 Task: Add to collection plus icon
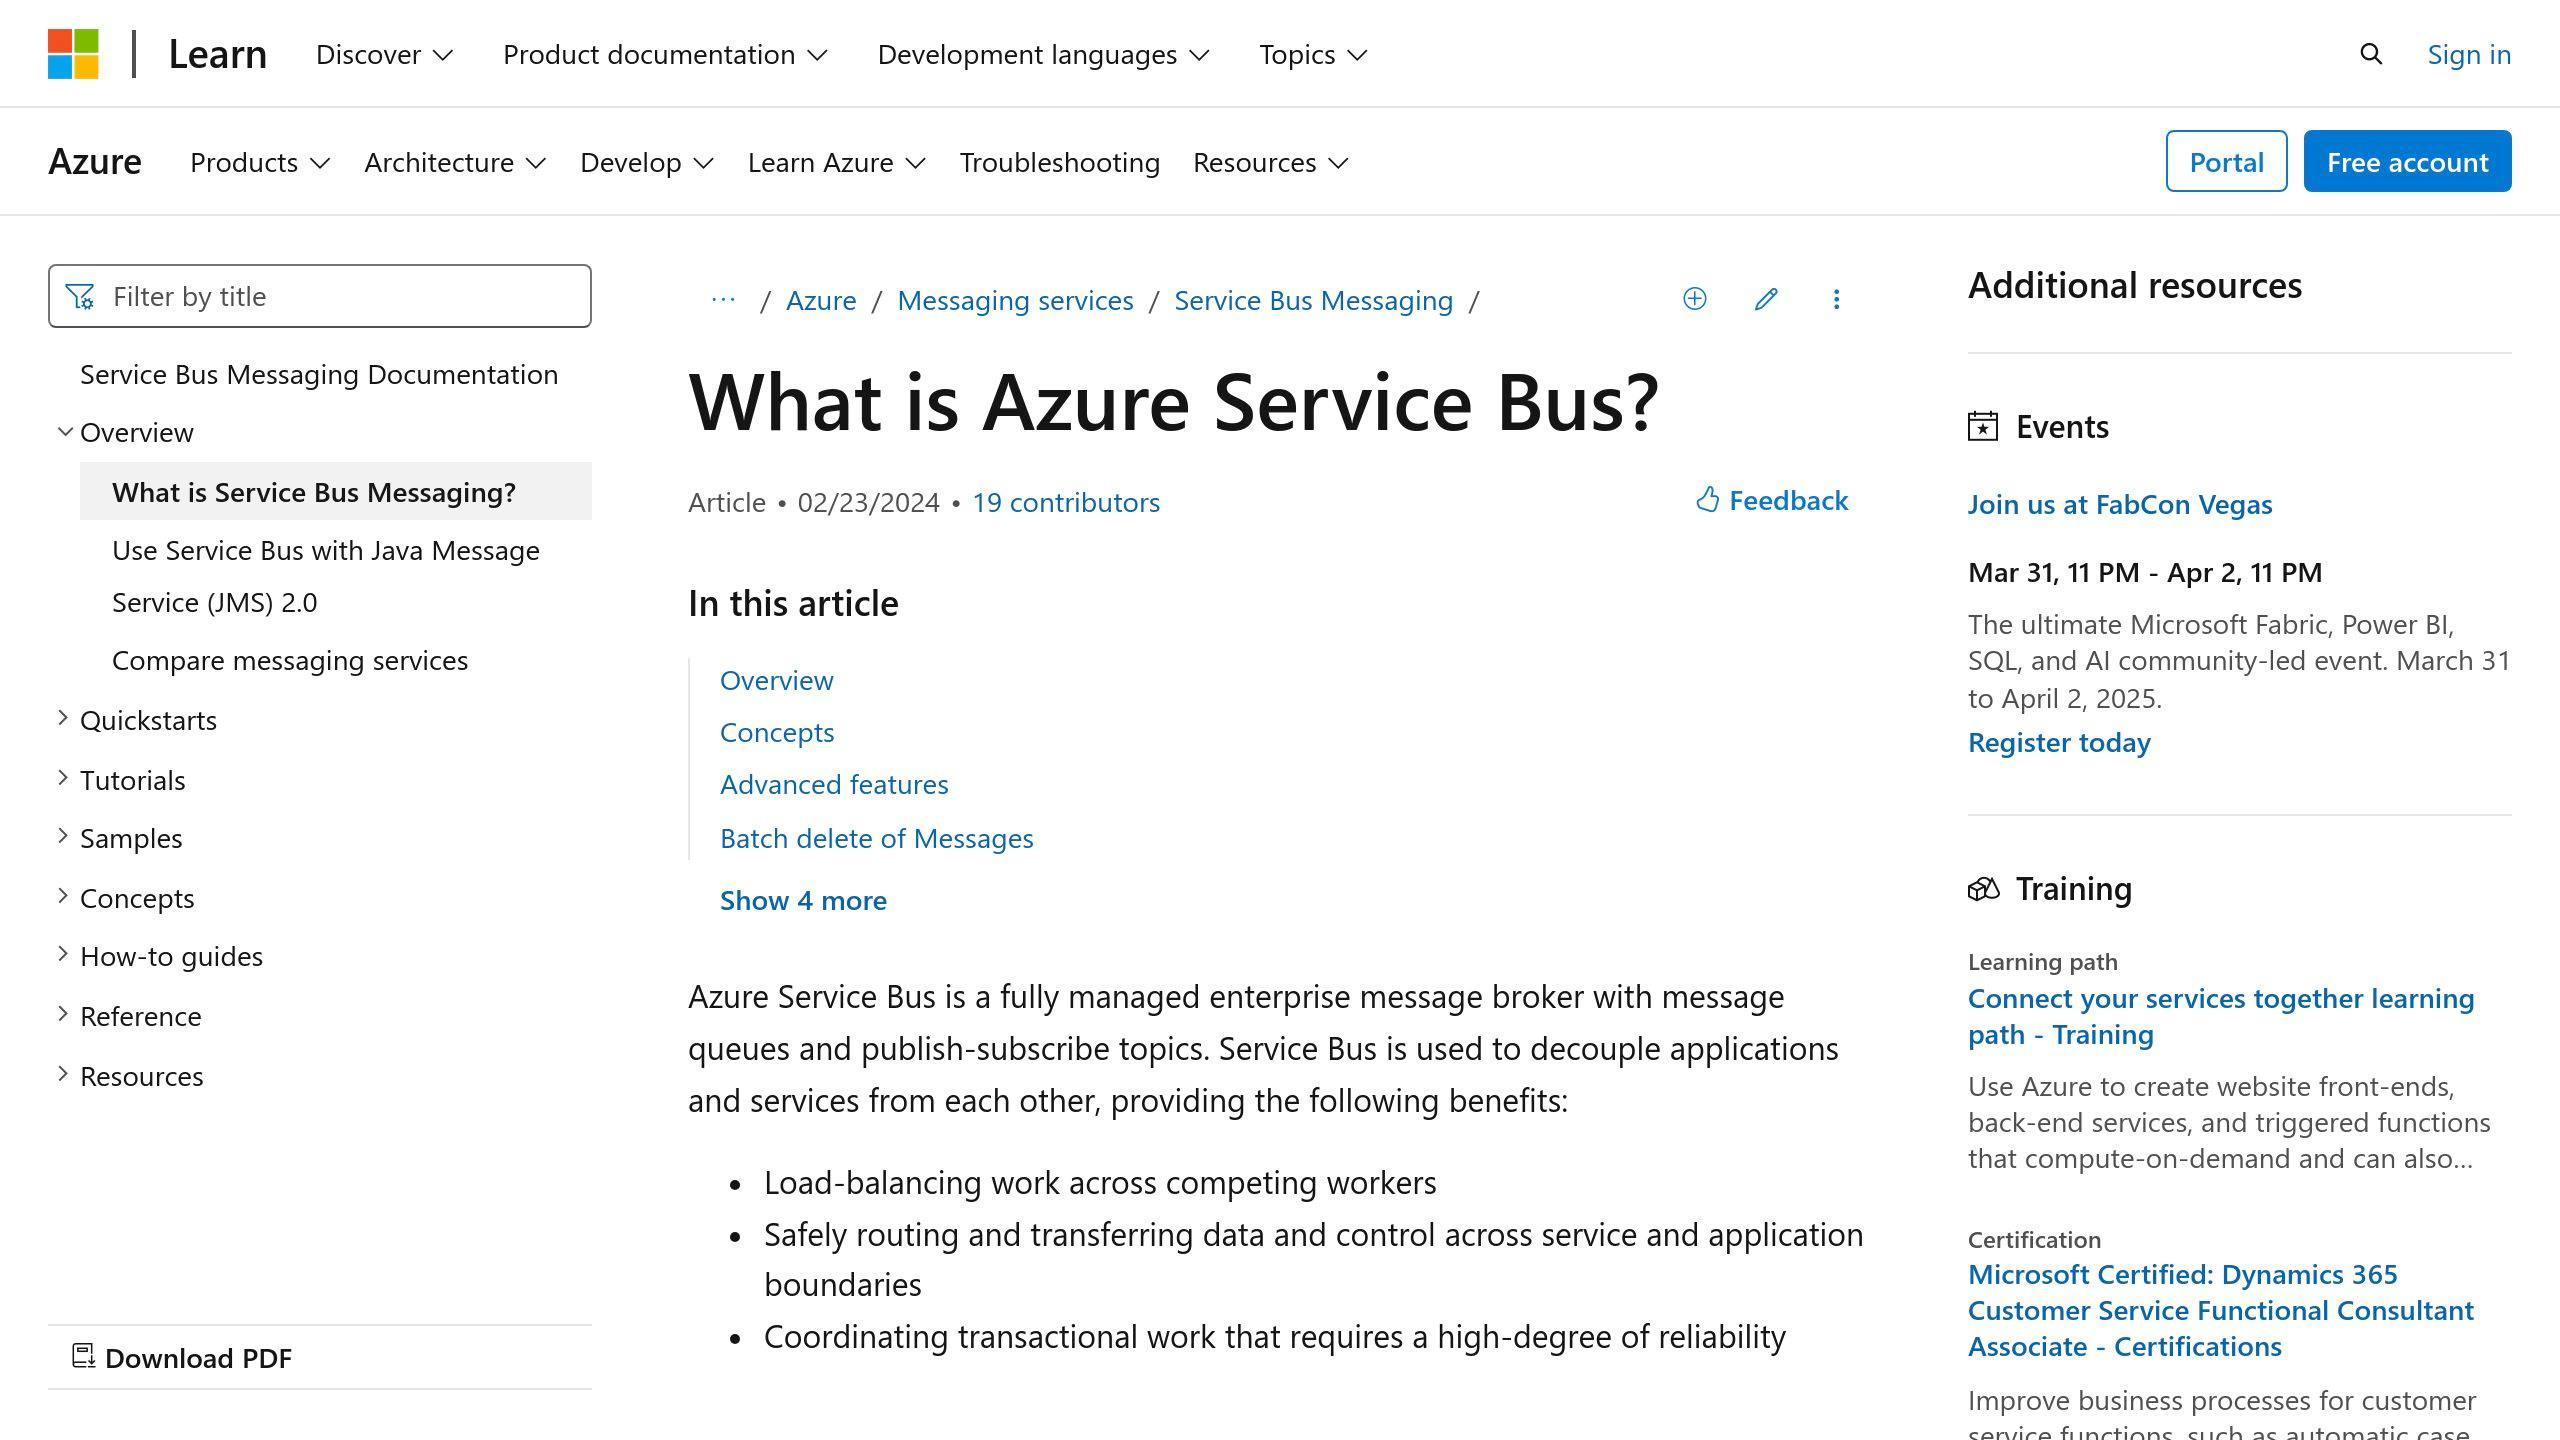[x=1694, y=299]
